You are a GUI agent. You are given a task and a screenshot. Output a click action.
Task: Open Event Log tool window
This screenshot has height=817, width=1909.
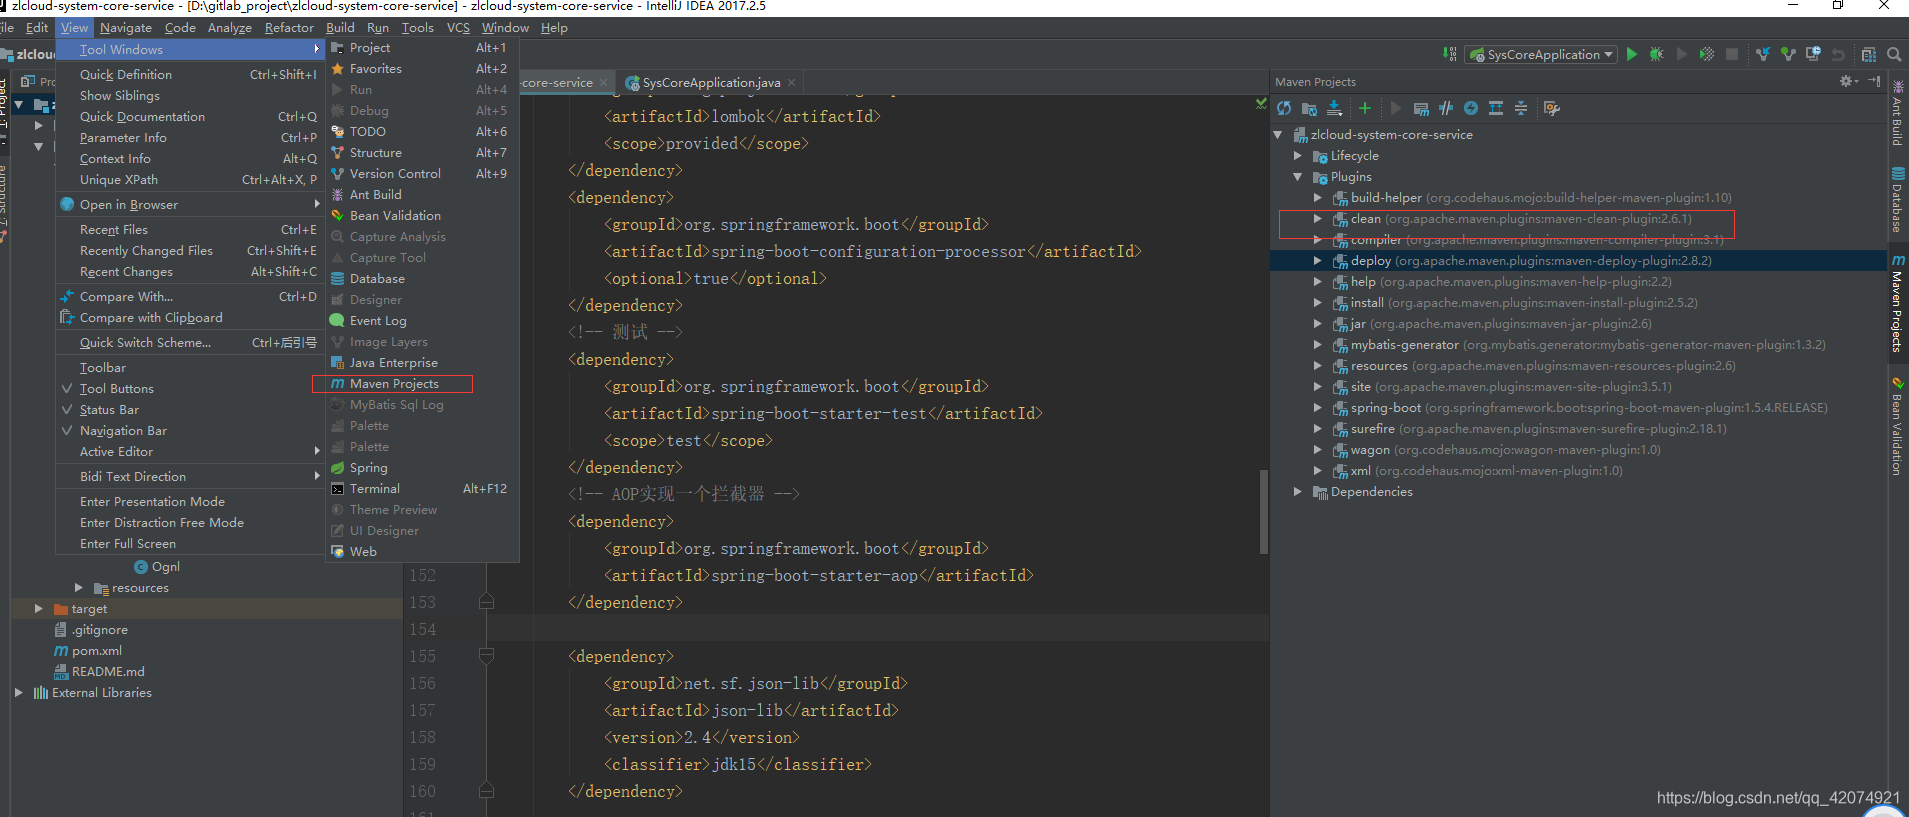click(378, 320)
